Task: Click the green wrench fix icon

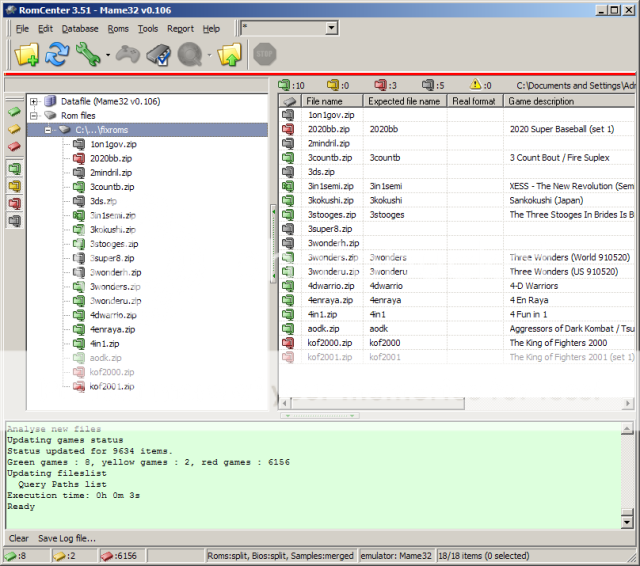Action: (x=88, y=56)
